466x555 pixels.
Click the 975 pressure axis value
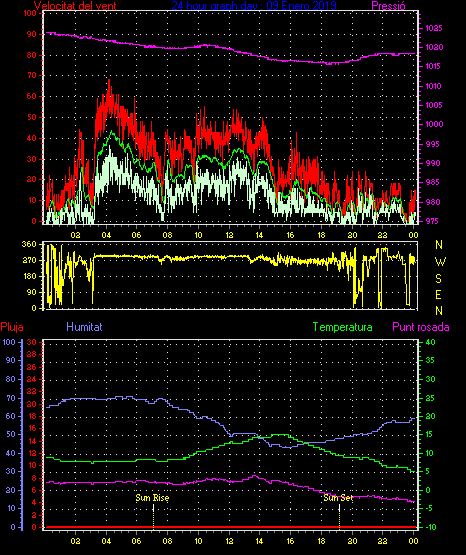(433, 221)
